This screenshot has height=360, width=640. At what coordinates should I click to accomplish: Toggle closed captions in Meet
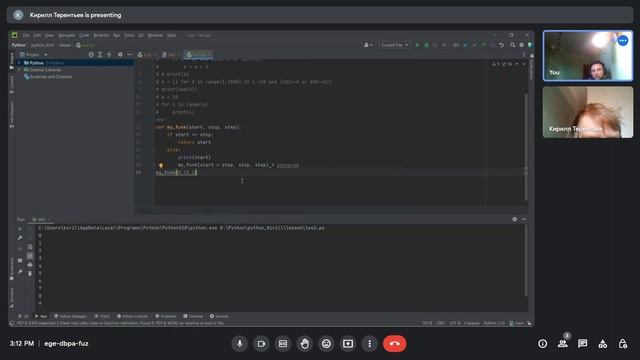283,344
